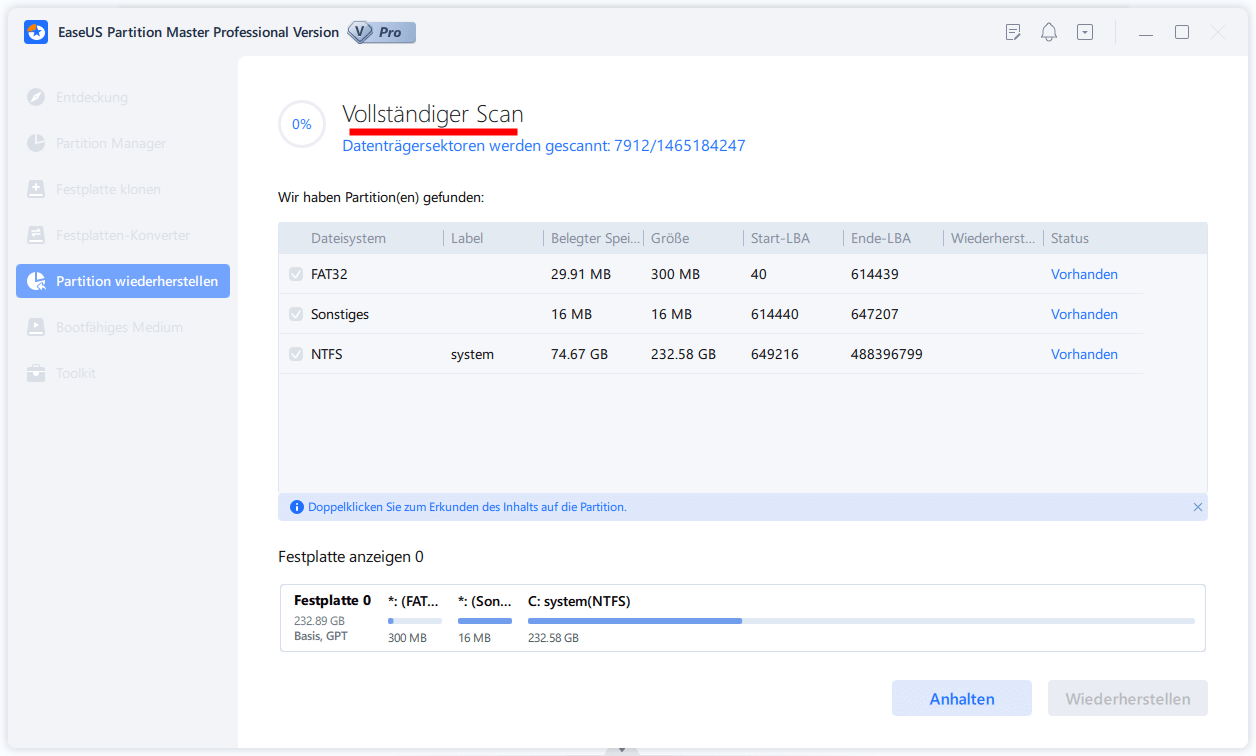Click the Wiederherst... column header
Viewport: 1256px width, 756px height.
coord(993,238)
